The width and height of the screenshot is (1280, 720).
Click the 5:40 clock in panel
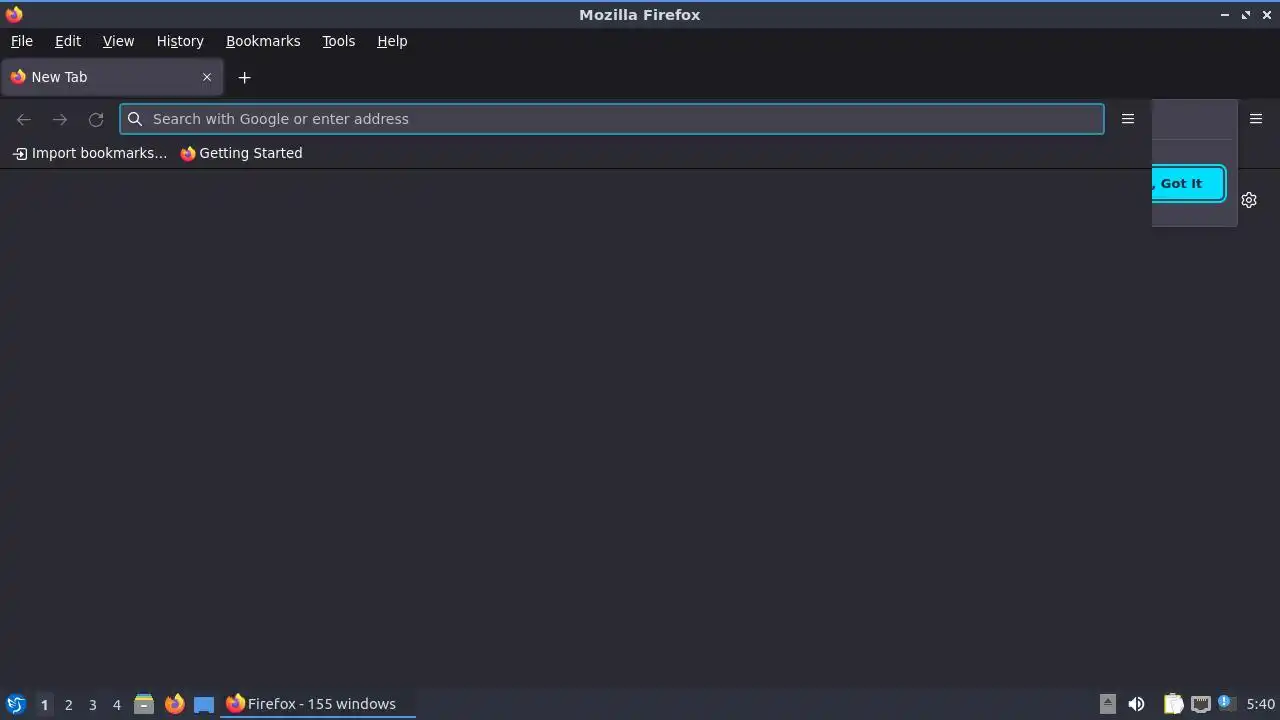[x=1261, y=704]
